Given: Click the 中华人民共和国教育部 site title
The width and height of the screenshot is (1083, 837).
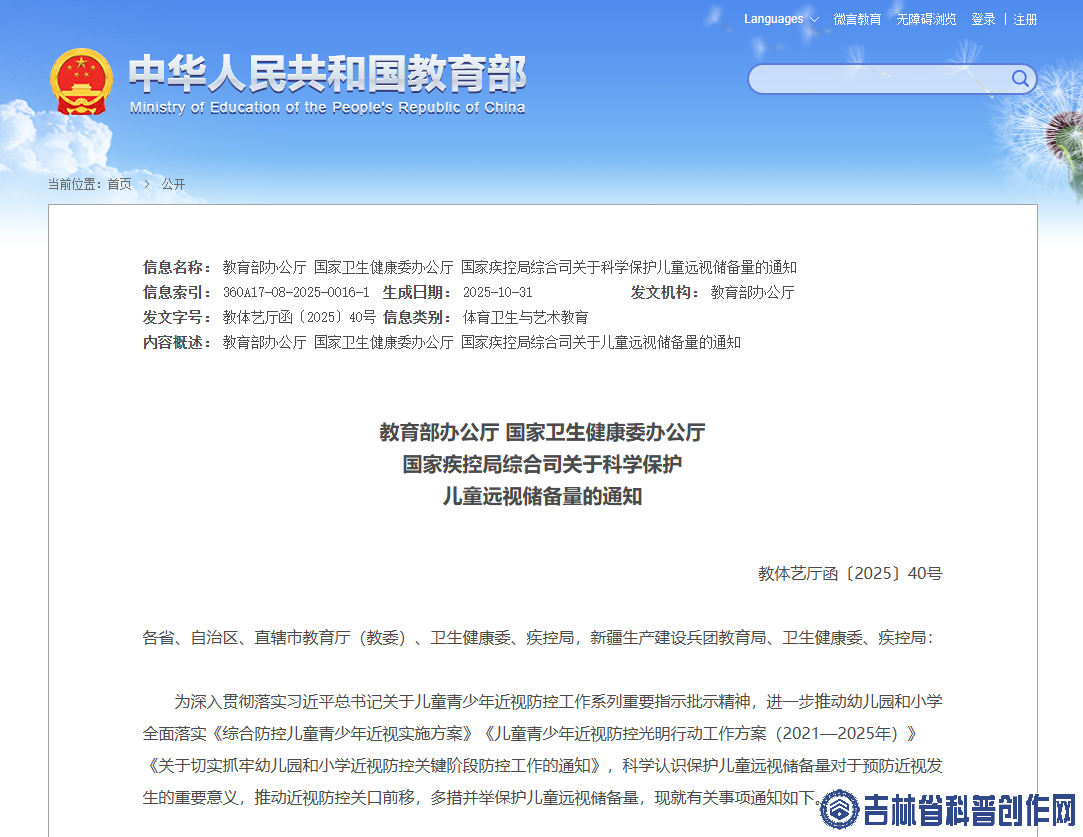Looking at the screenshot, I should tap(327, 75).
